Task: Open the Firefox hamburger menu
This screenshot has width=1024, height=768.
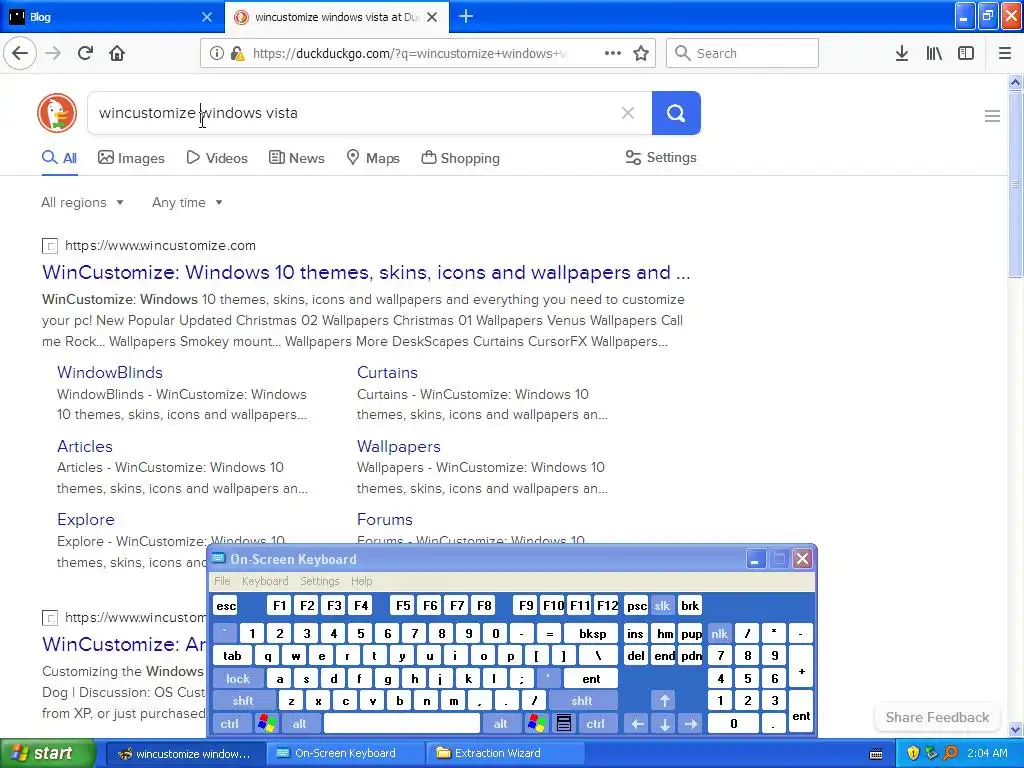Action: pyautogui.click(x=1004, y=53)
